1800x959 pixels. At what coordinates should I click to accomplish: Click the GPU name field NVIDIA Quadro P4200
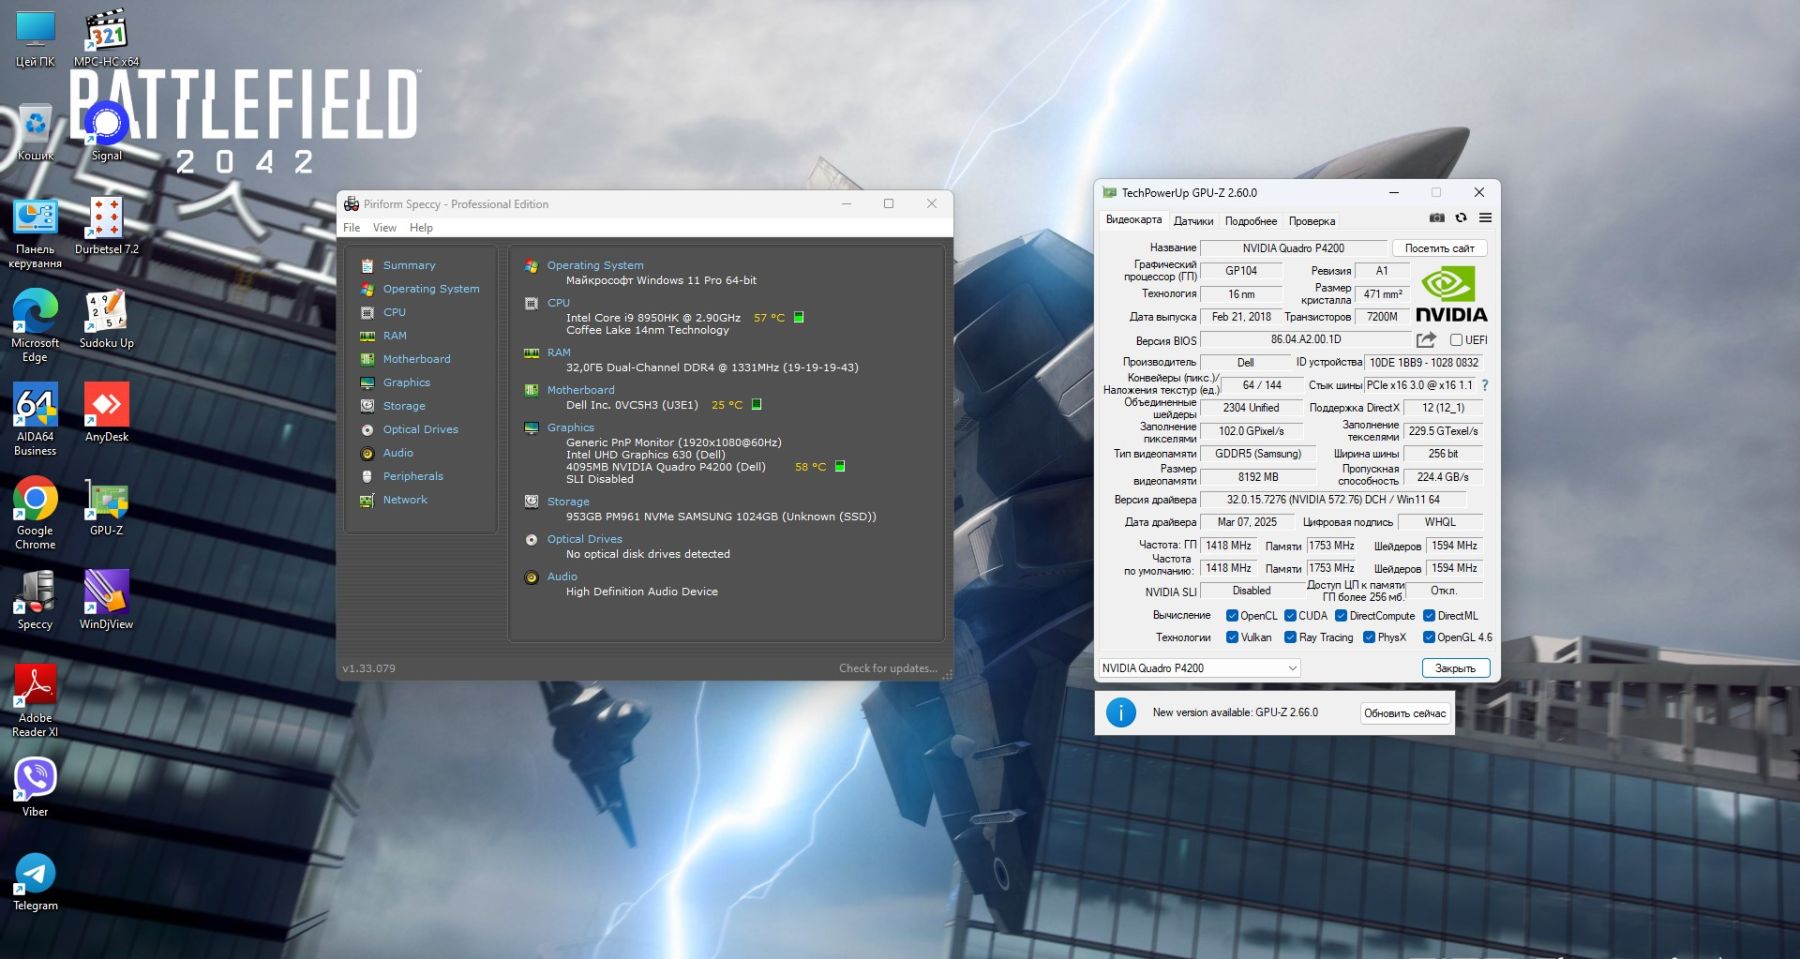1293,248
